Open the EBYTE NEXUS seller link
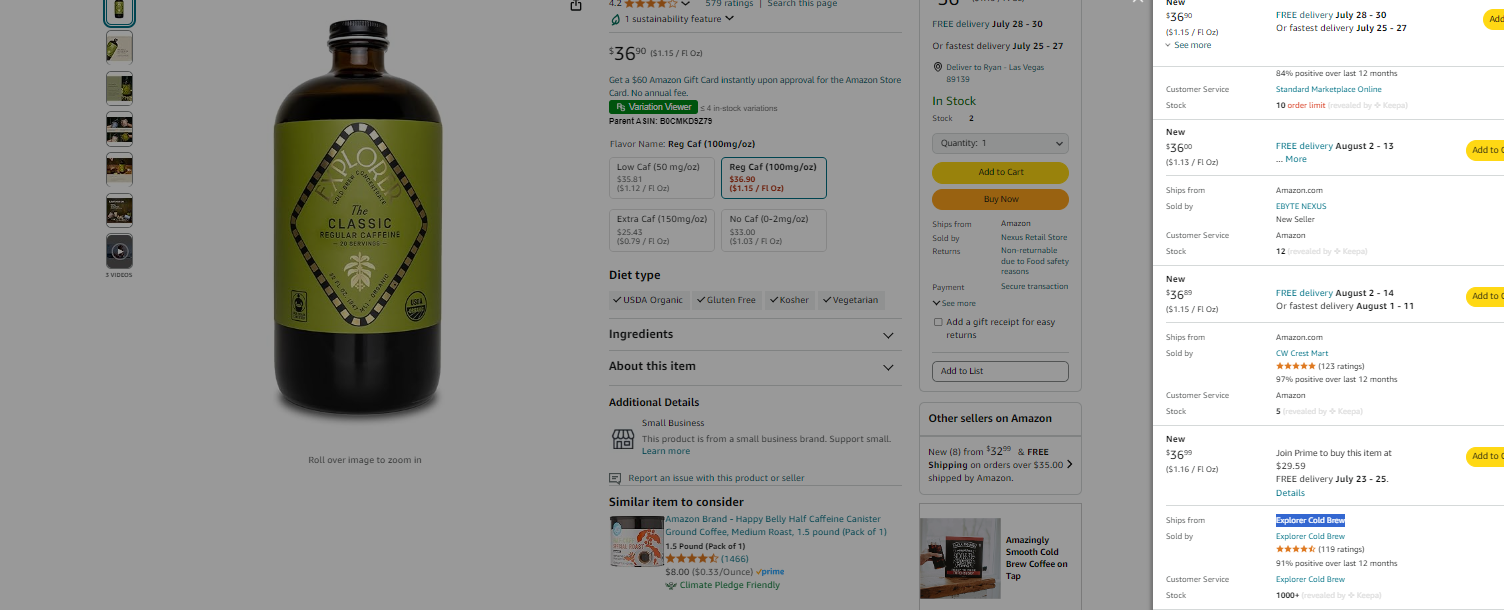Image resolution: width=1504 pixels, height=610 pixels. tap(1301, 206)
